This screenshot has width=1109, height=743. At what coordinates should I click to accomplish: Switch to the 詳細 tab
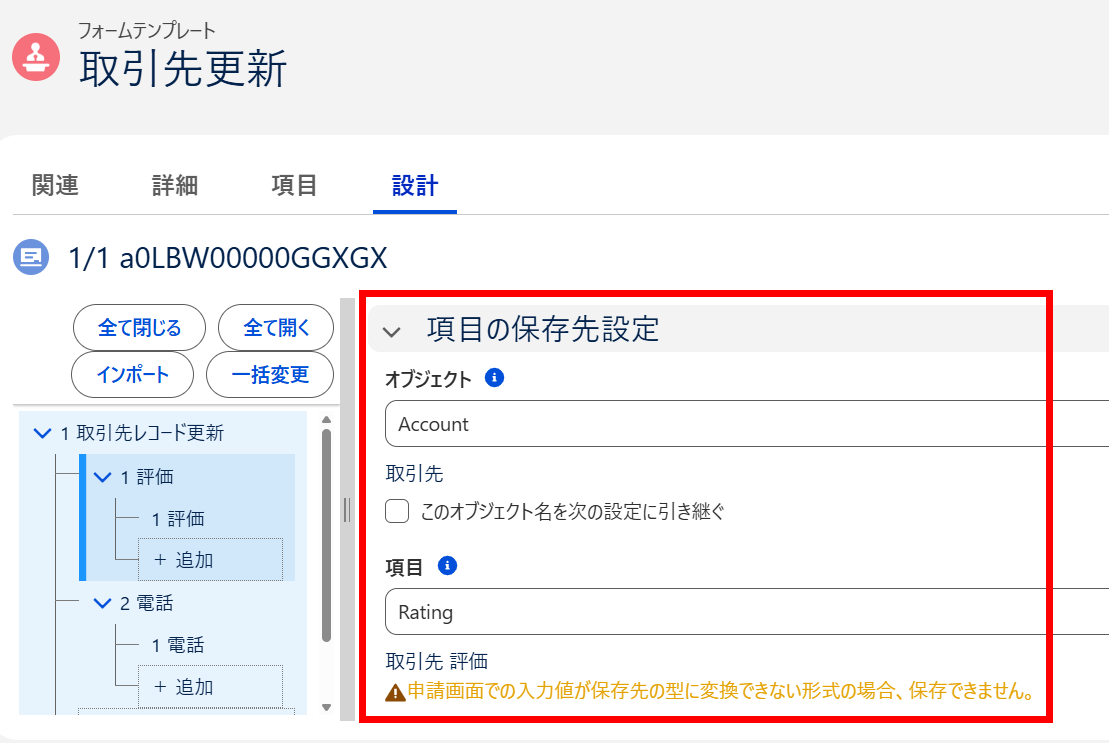pos(175,185)
